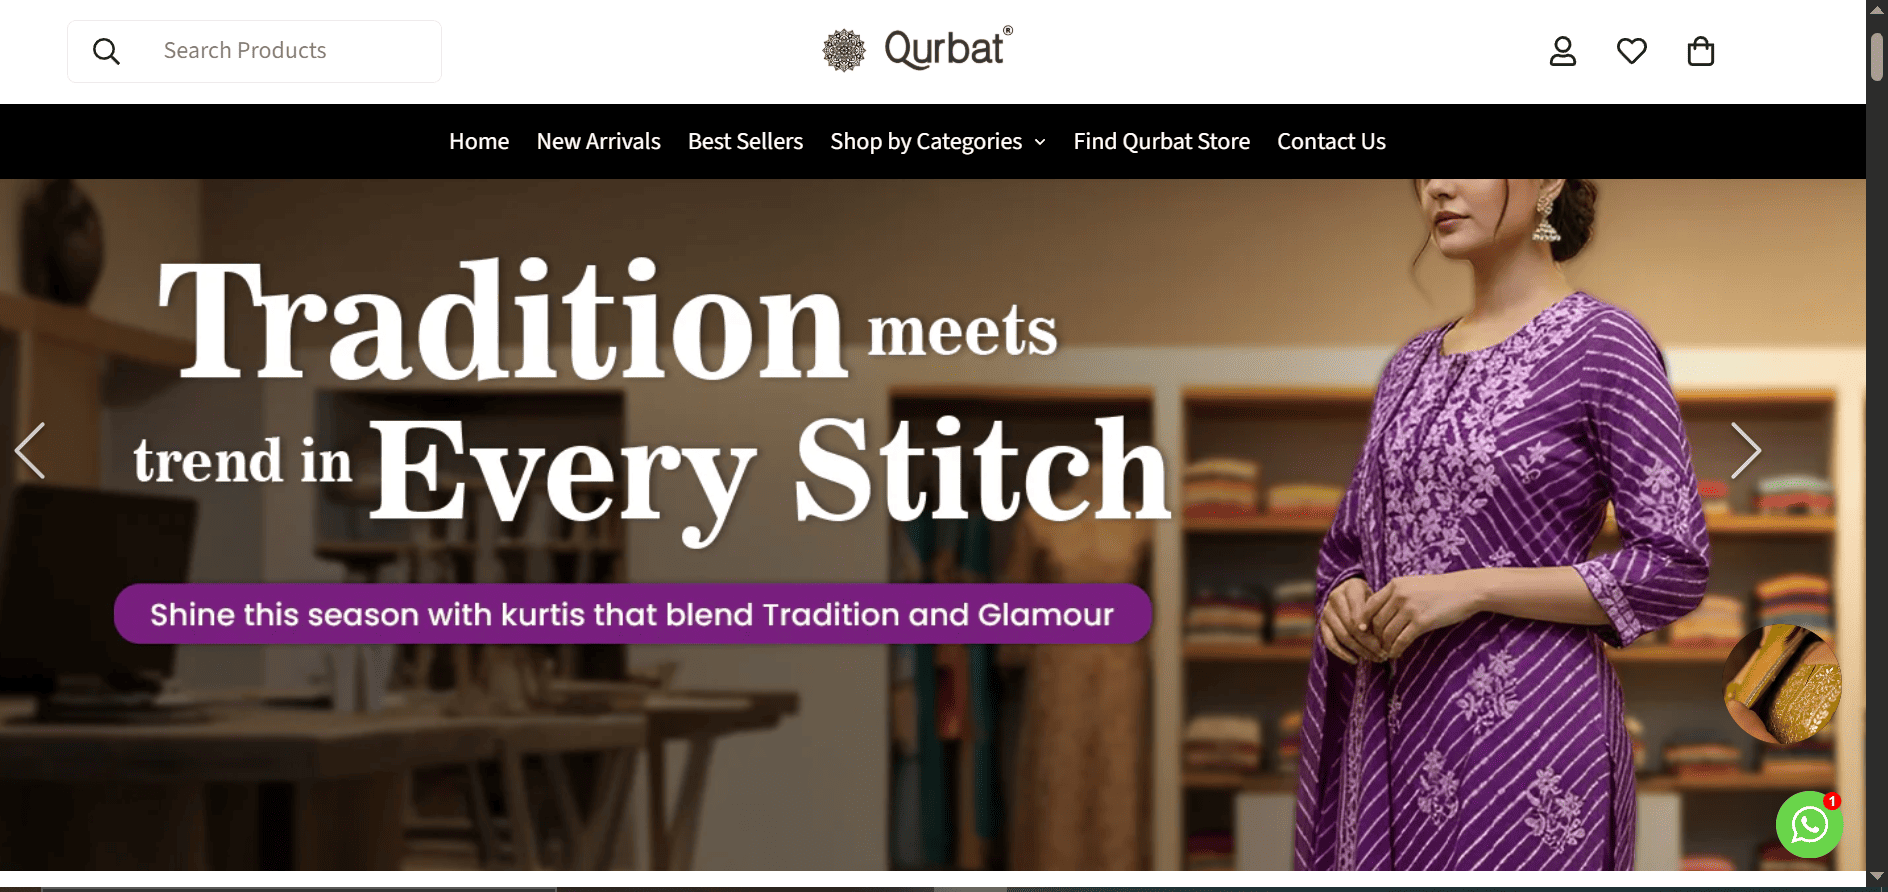Open WhatsApp chat bubble

pos(1809,824)
